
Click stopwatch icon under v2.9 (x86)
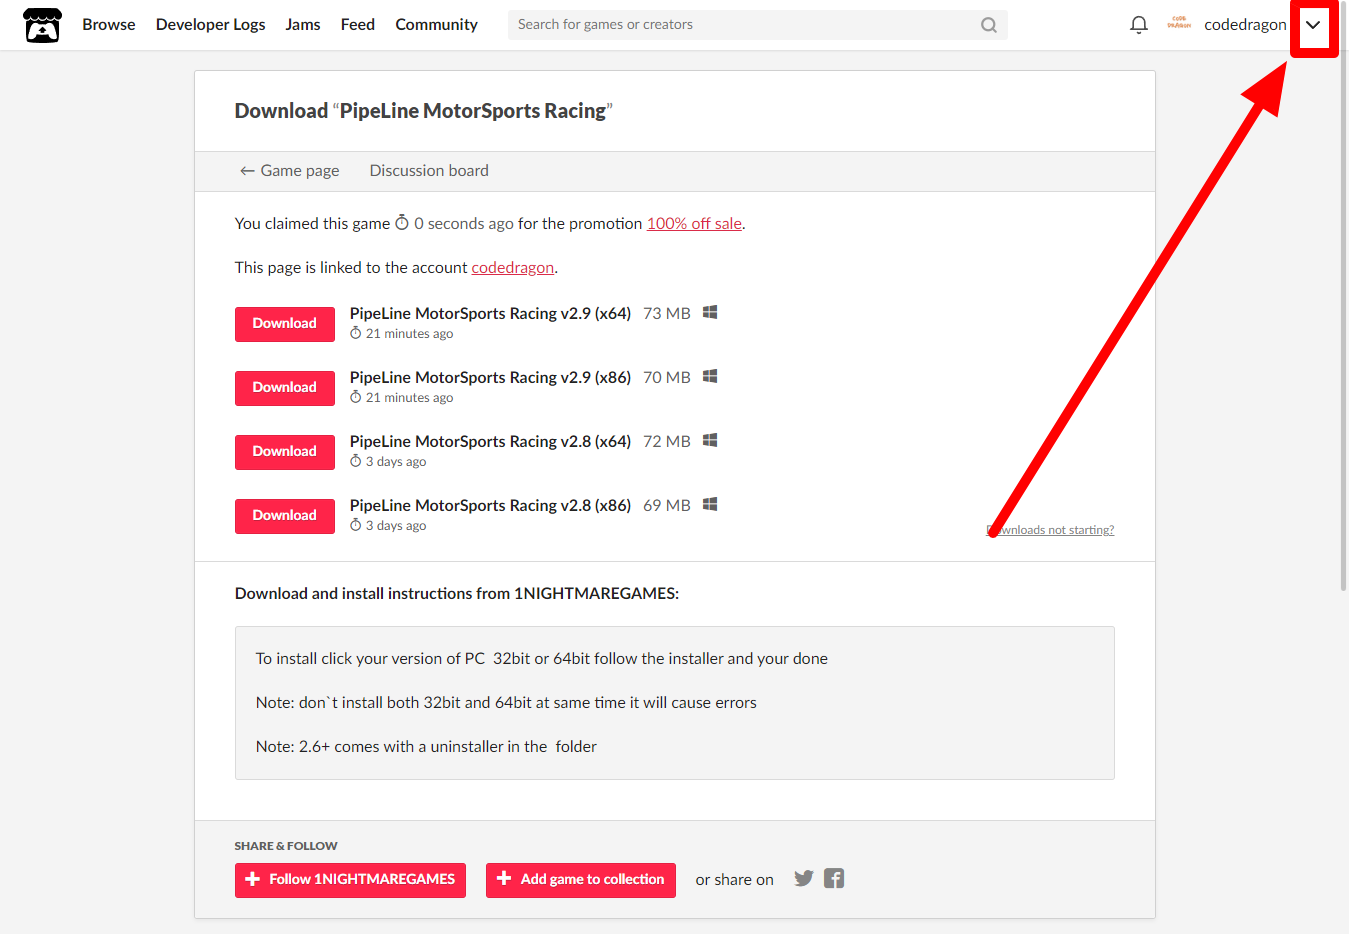click(355, 397)
